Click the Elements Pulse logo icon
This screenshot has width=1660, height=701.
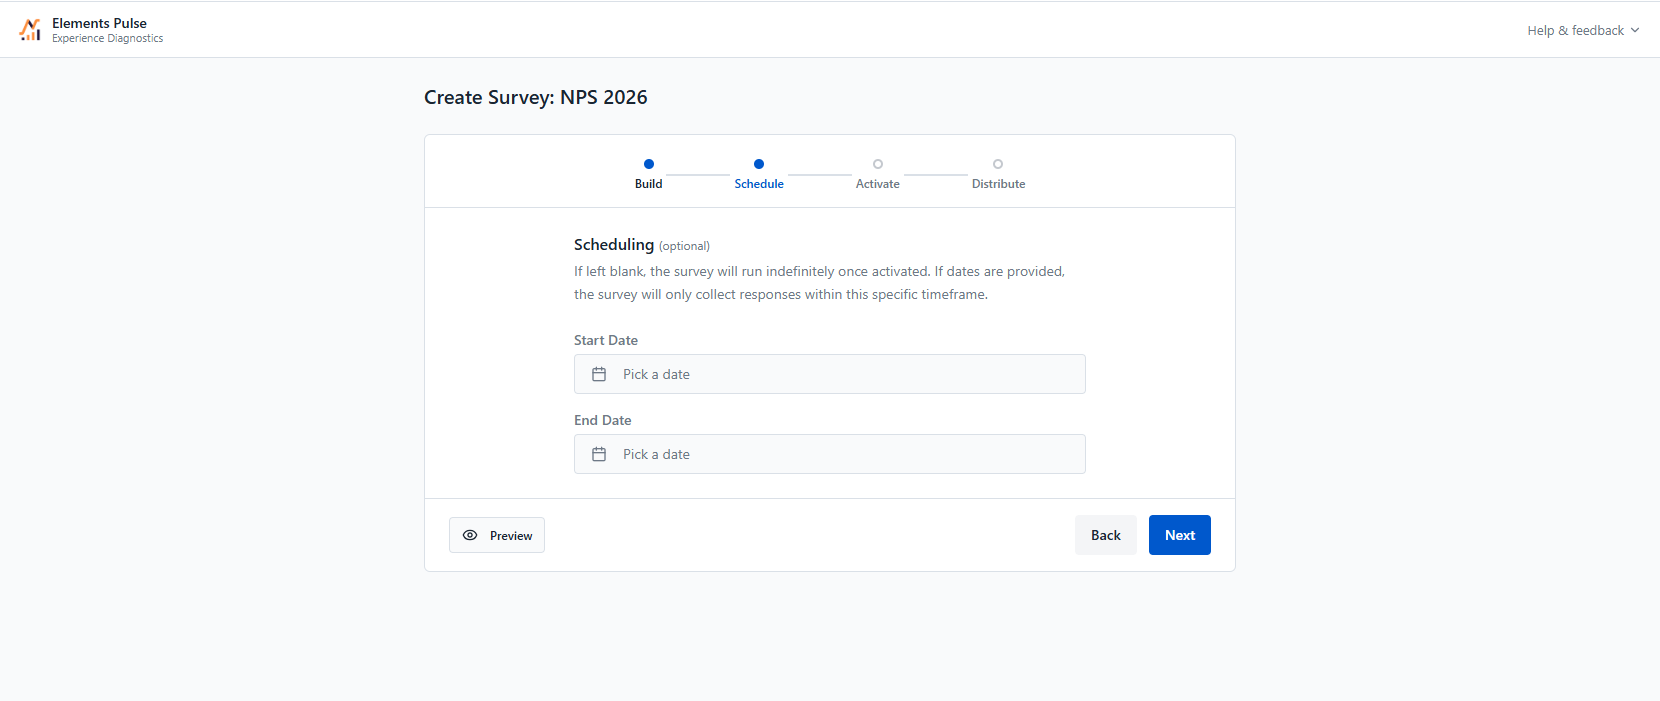(31, 30)
